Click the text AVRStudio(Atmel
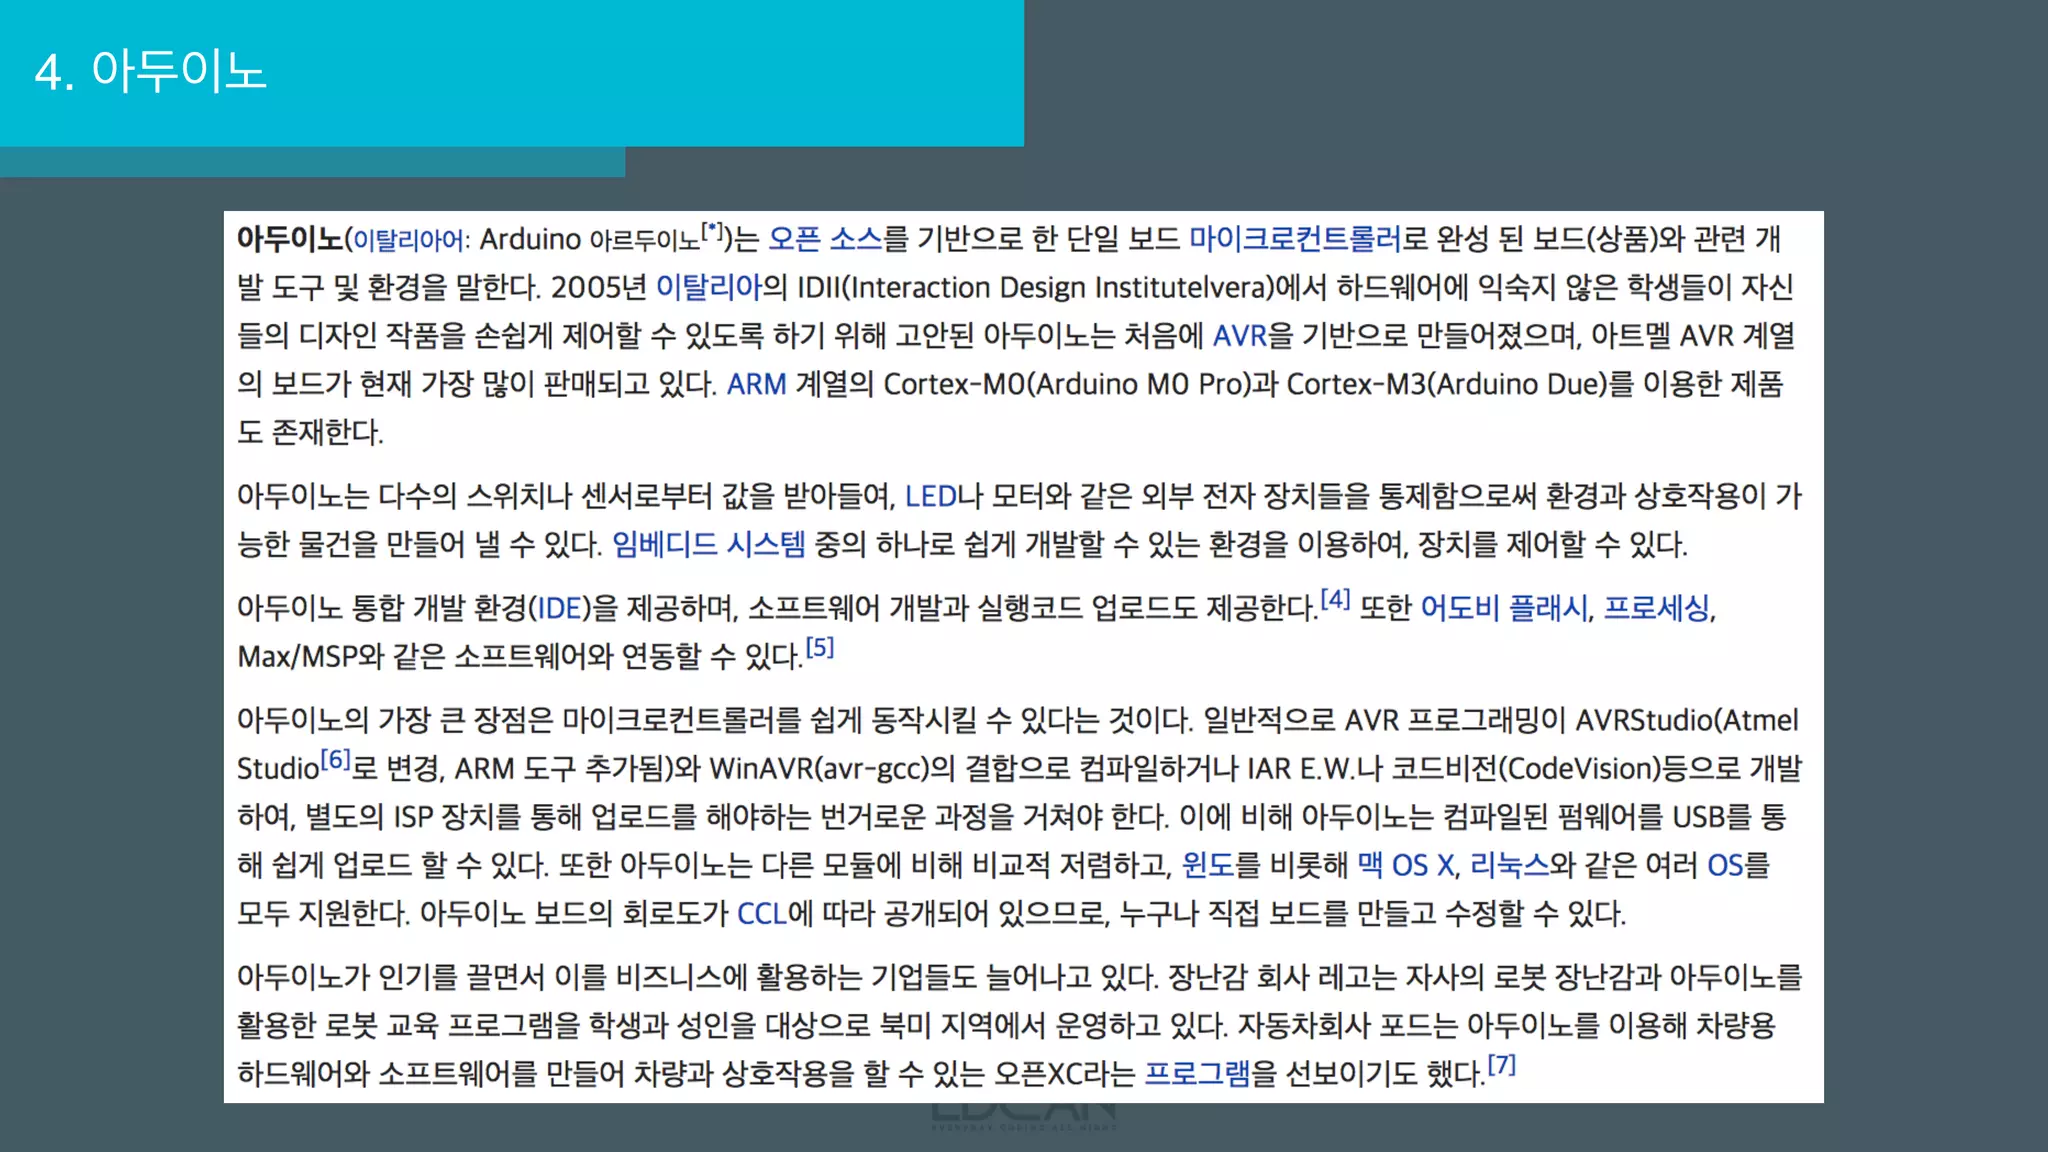The image size is (2048, 1152). (1687, 720)
